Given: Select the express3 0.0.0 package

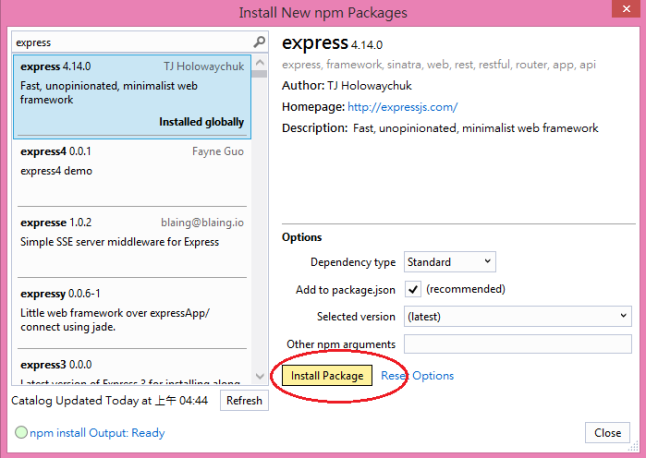Looking at the screenshot, I should pyautogui.click(x=132, y=367).
